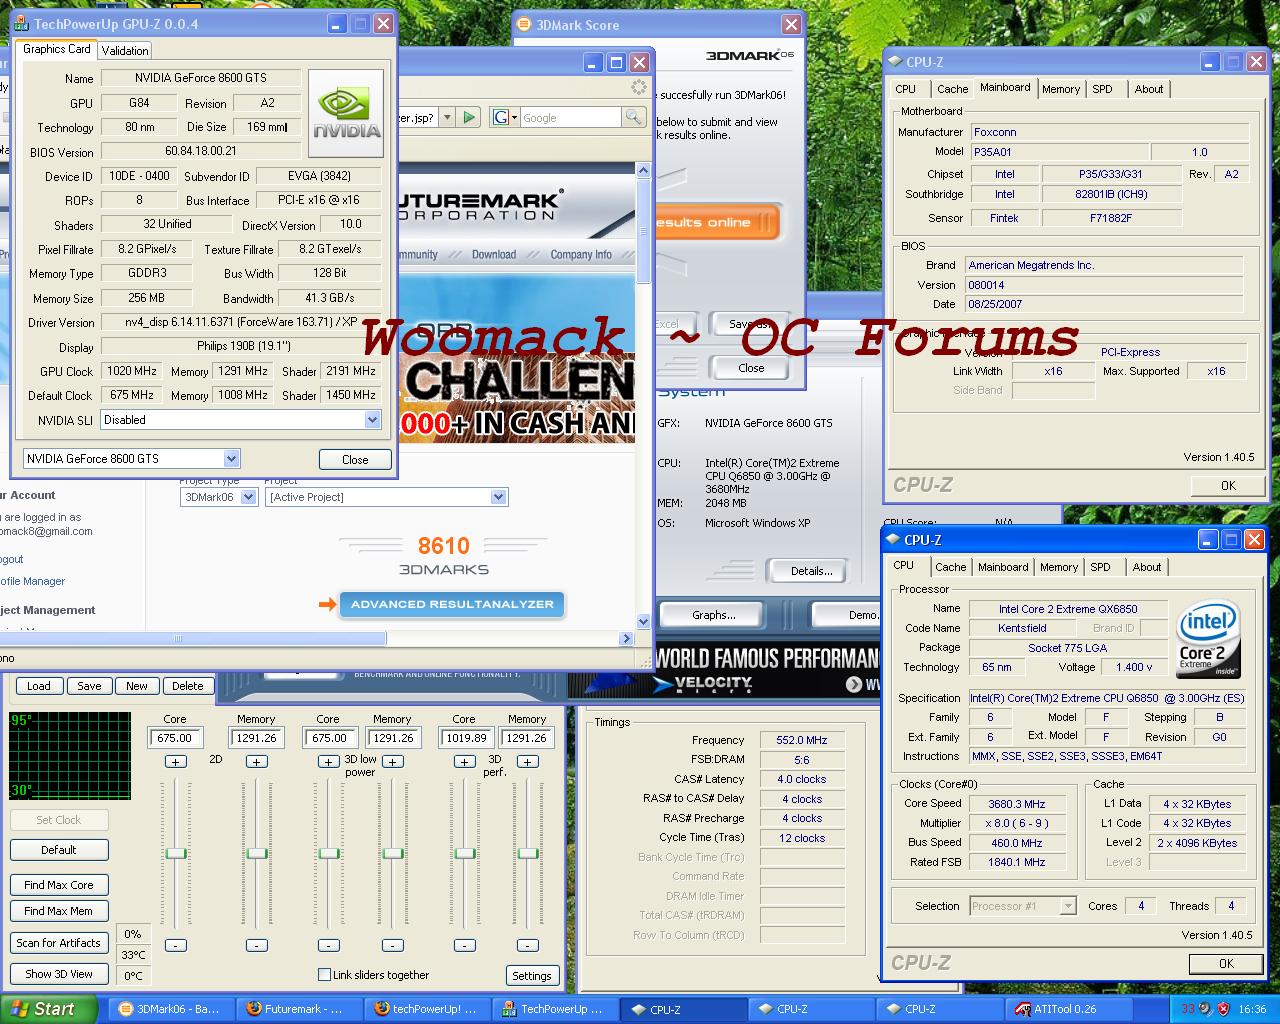Click Graphs... button in 3DMark
The image size is (1280, 1024).
point(714,615)
